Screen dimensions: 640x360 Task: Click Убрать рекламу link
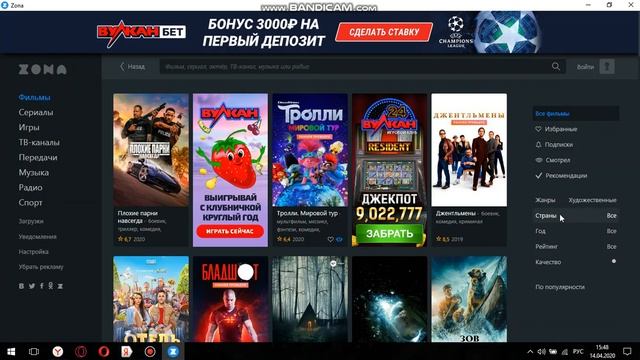click(x=41, y=267)
